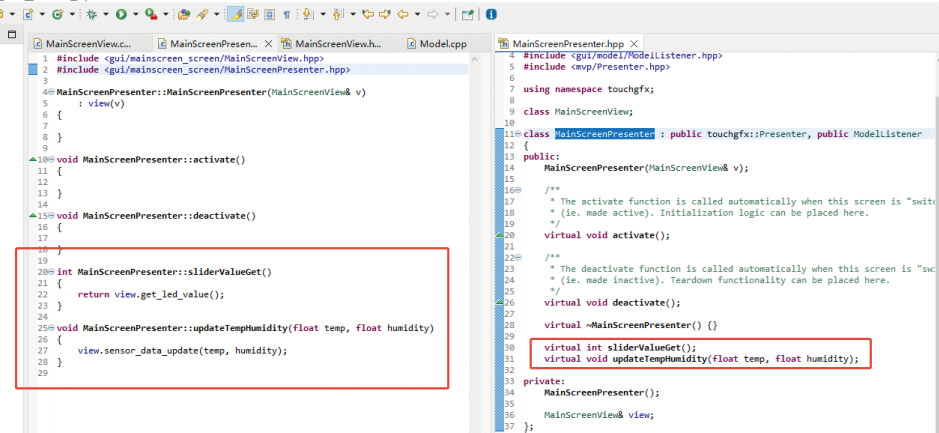The height and width of the screenshot is (433, 939).
Task: Click the New class green C icon
Action: (x=57, y=14)
